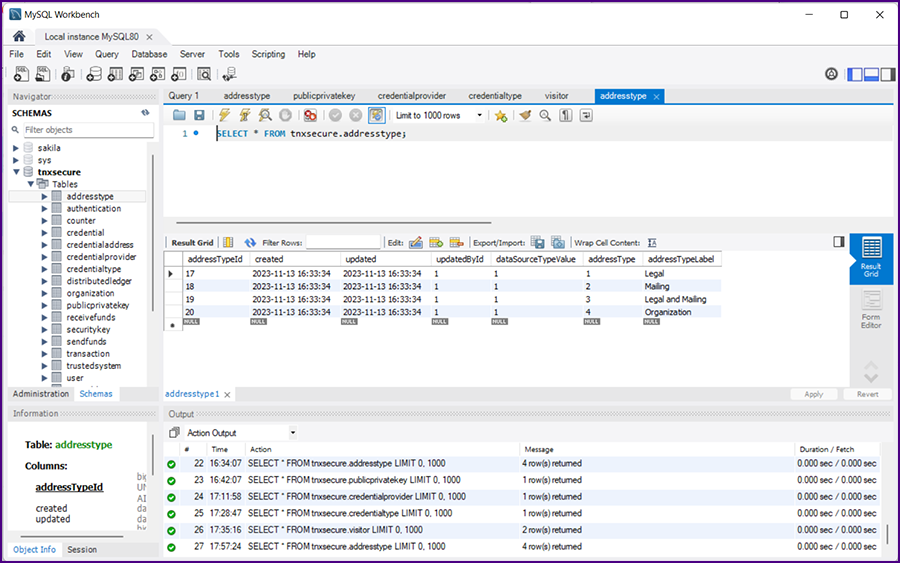Create a new view icon
This screenshot has width=900, height=563.
click(136, 74)
